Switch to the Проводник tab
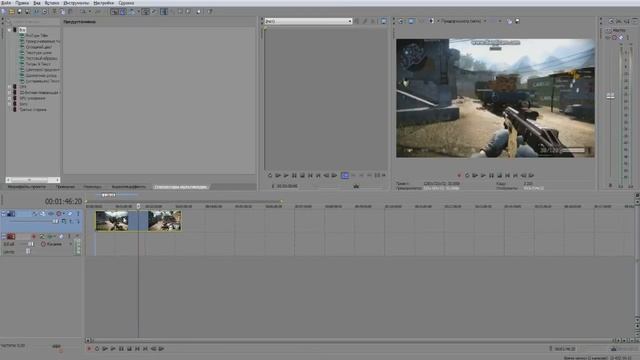The image size is (640, 360). (65, 187)
